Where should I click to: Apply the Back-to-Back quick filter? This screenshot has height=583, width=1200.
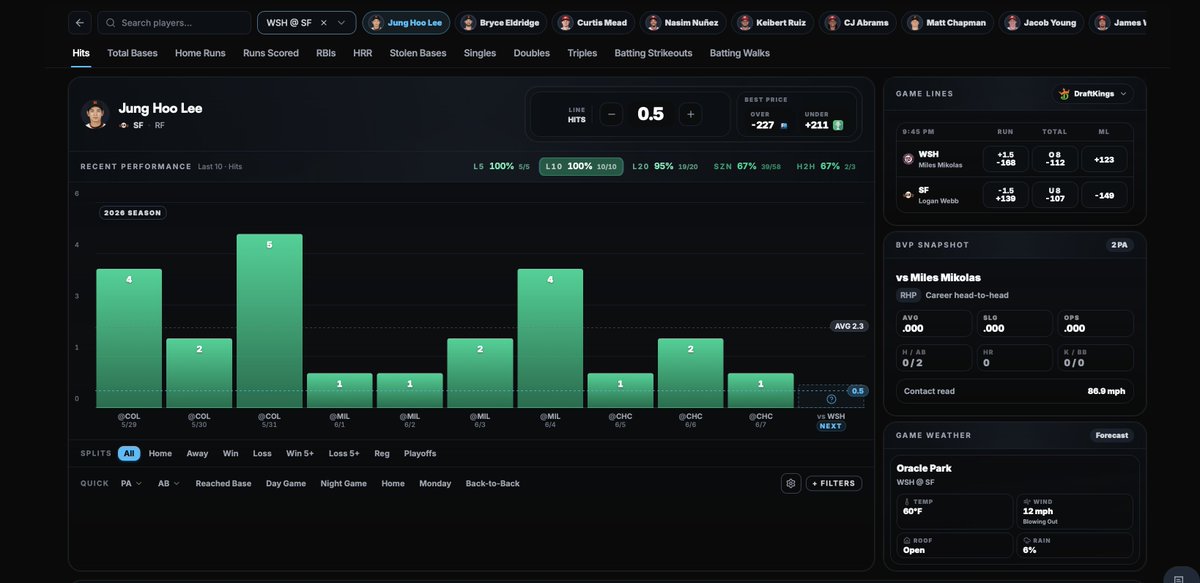point(492,483)
